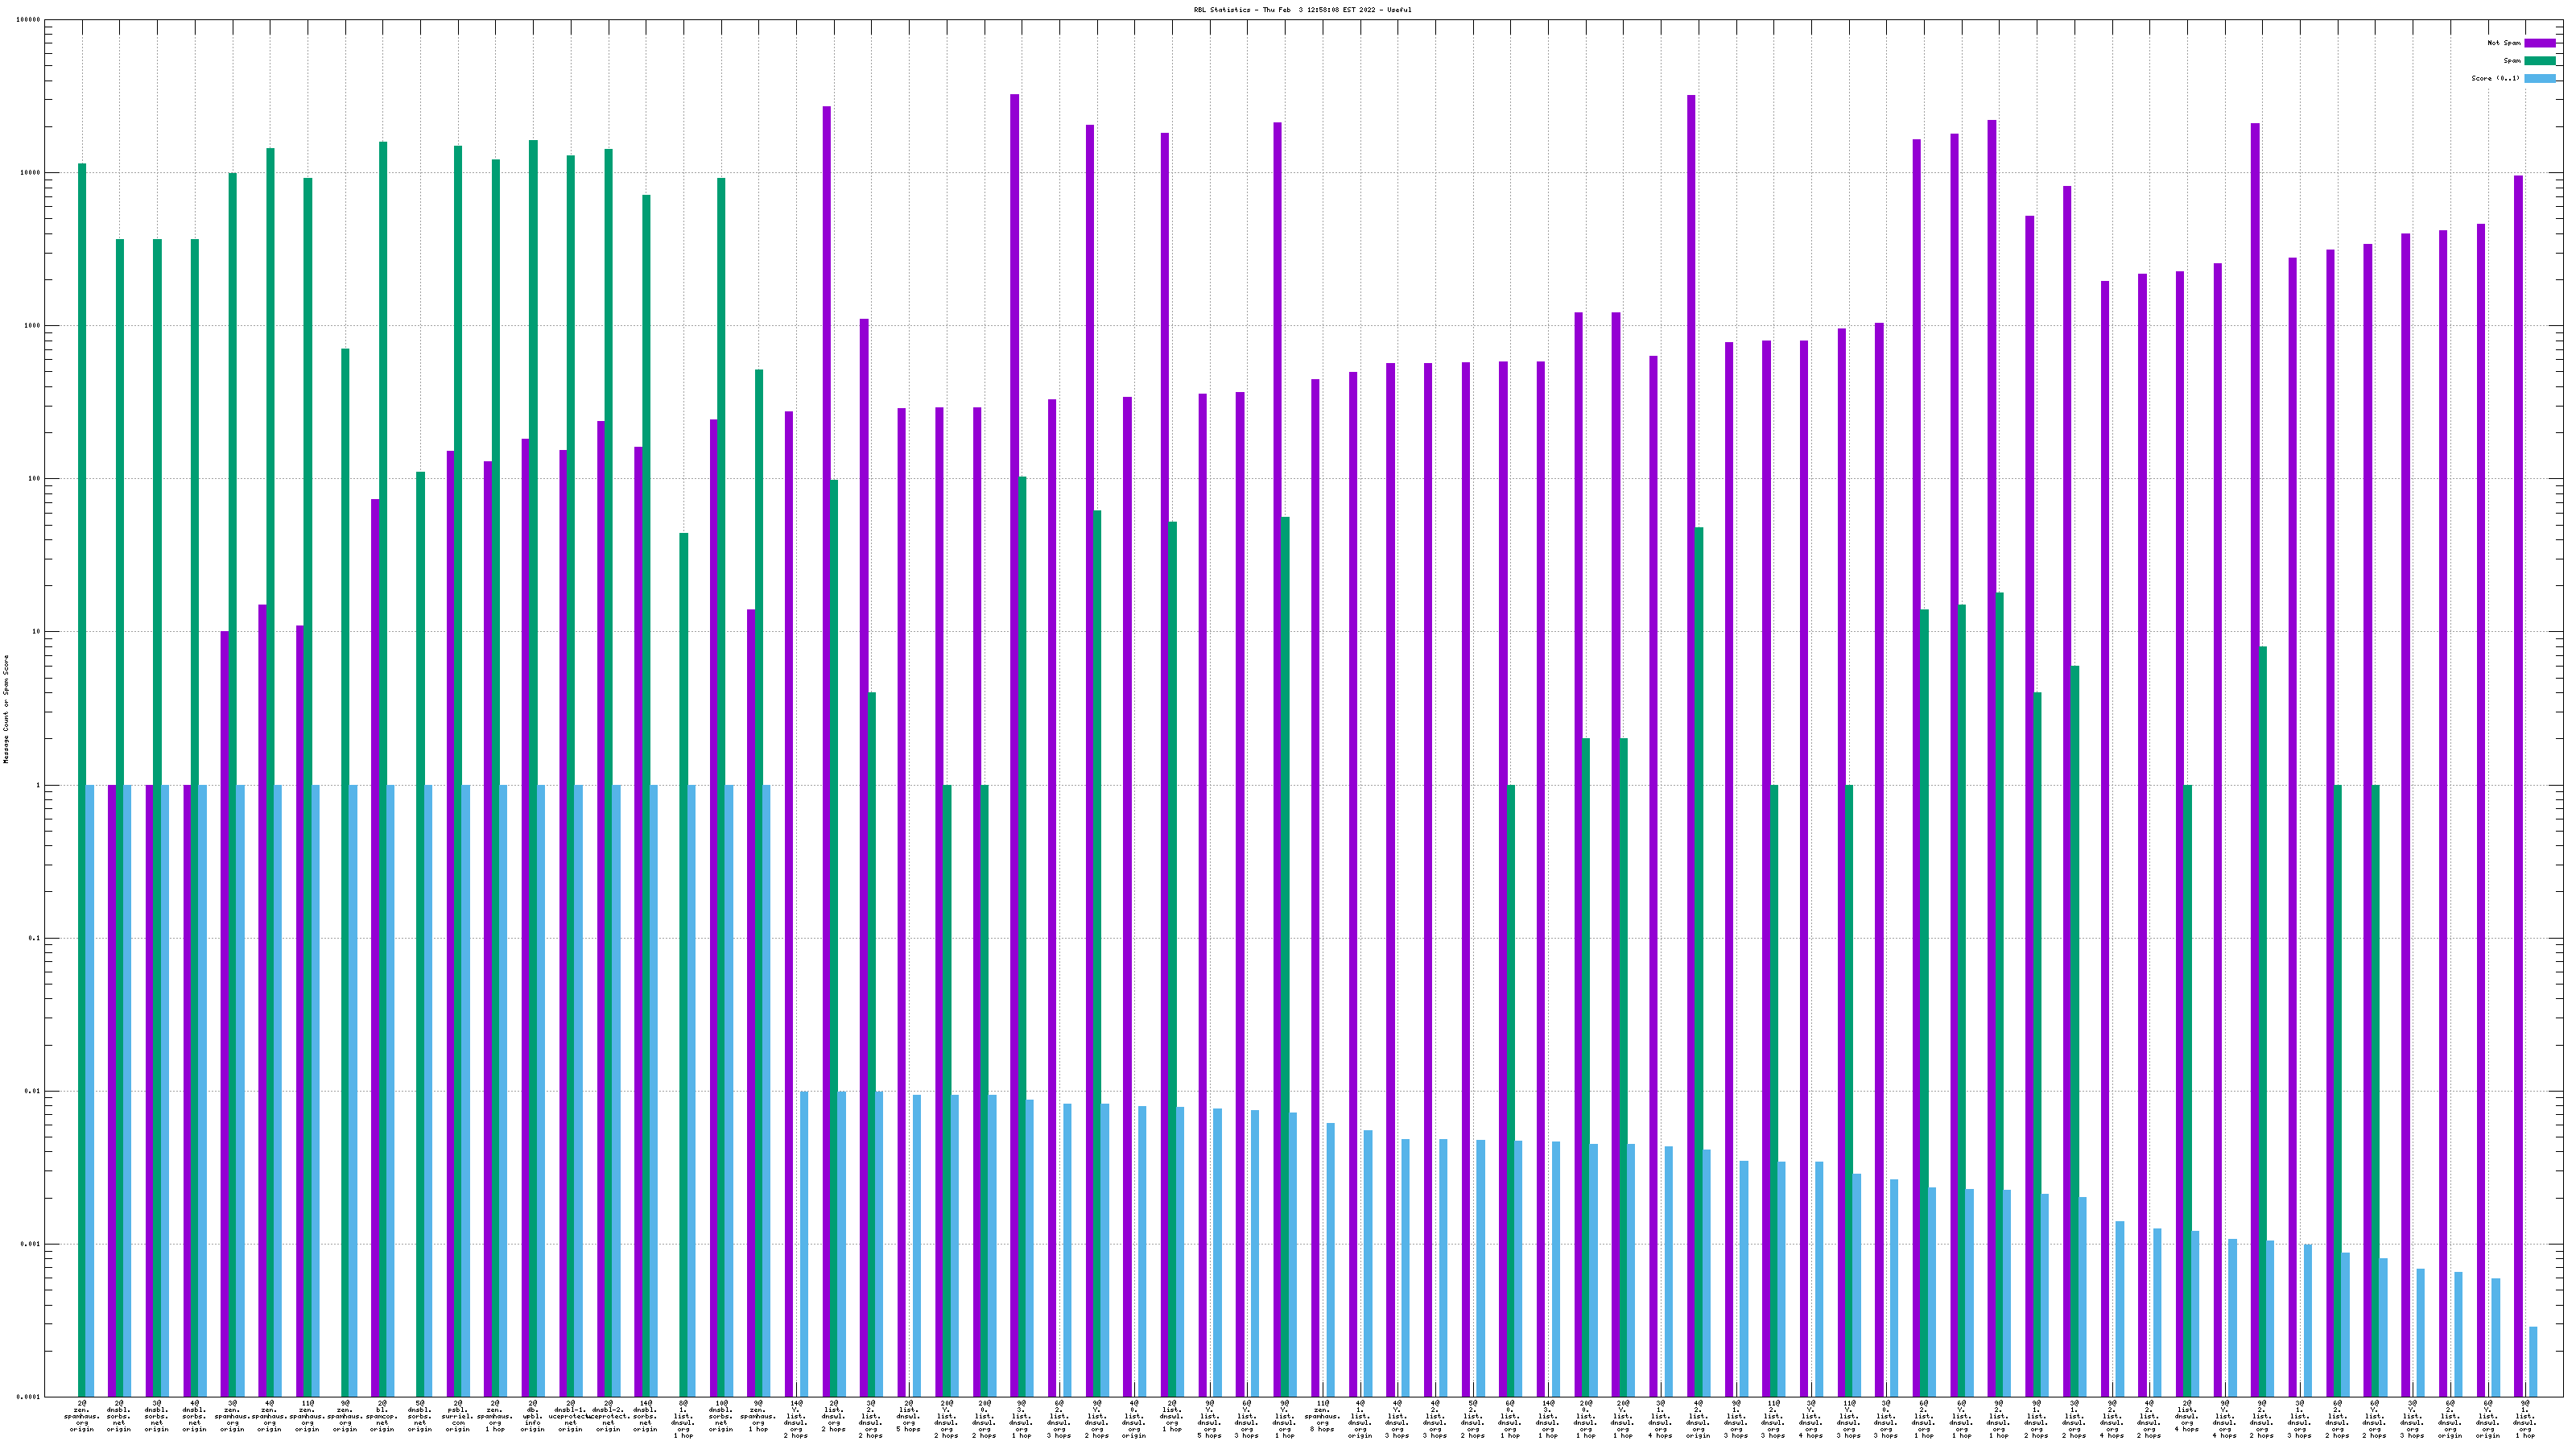
Task: Click the RBL Statistics chart title
Action: [1302, 10]
